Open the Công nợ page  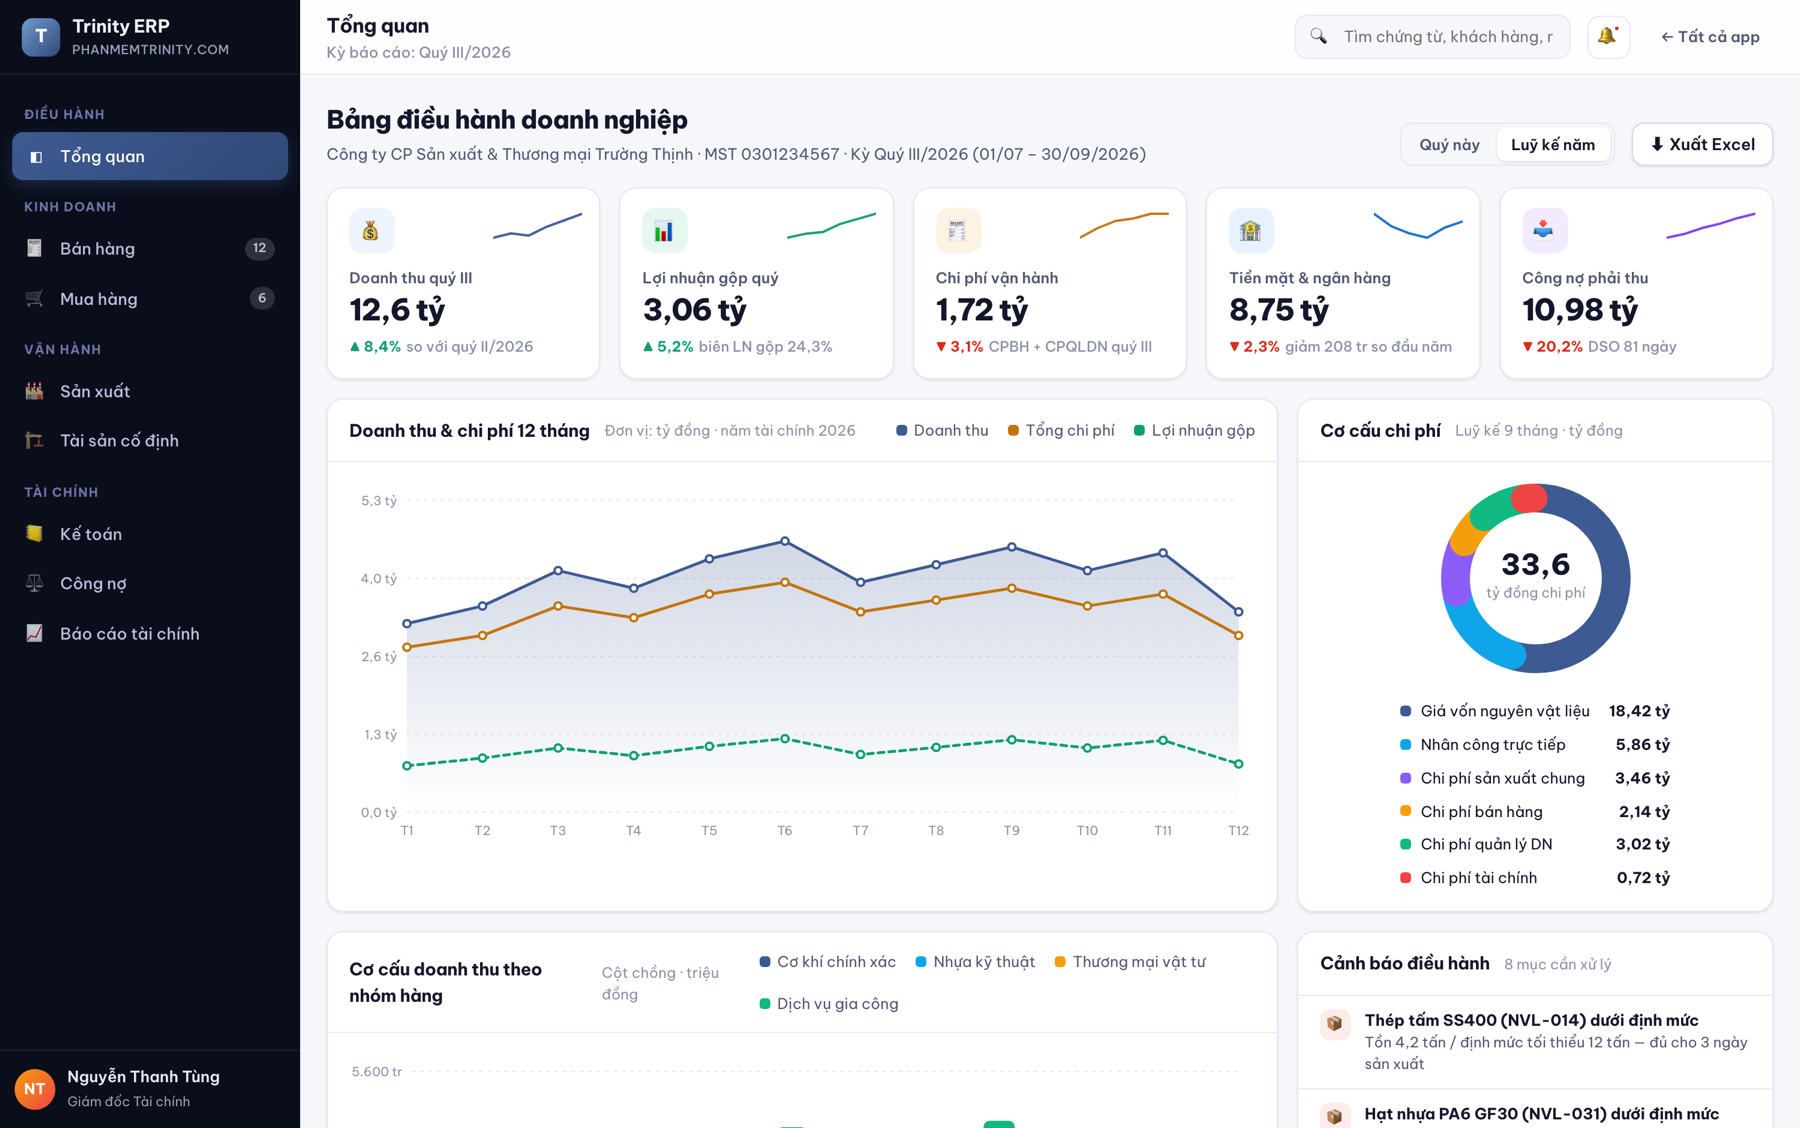coord(150,583)
